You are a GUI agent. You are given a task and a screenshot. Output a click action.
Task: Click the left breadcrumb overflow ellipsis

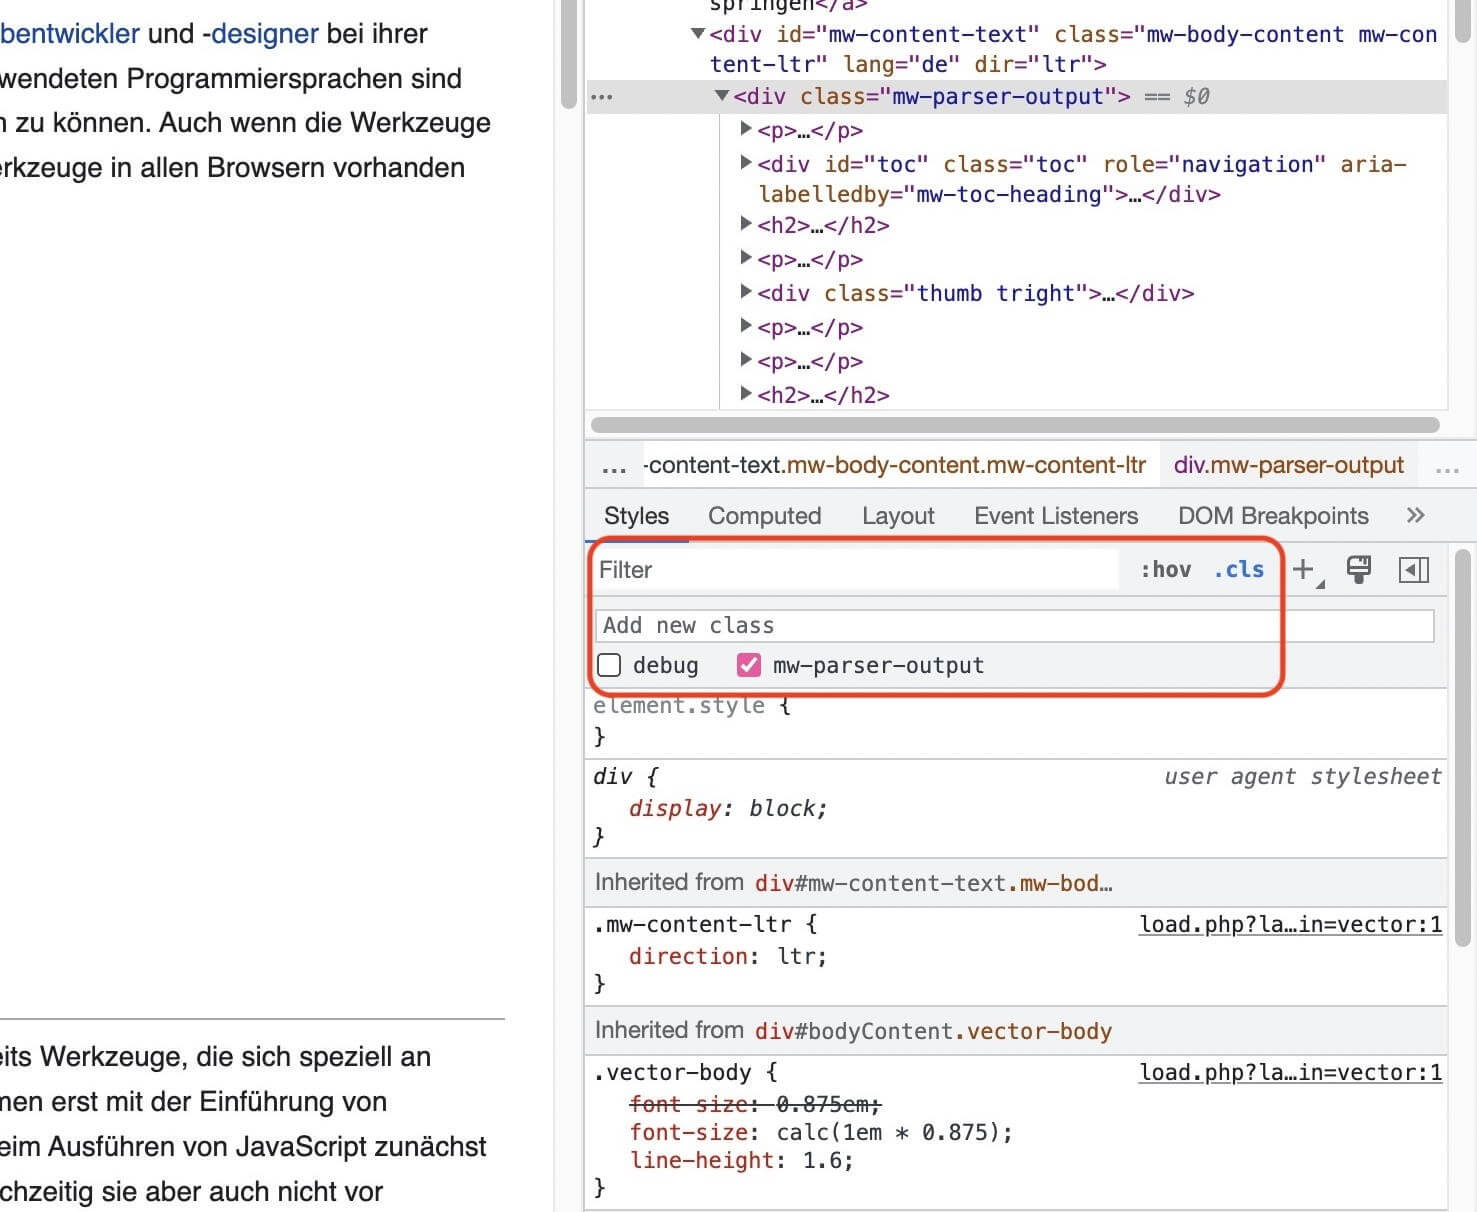pyautogui.click(x=614, y=467)
